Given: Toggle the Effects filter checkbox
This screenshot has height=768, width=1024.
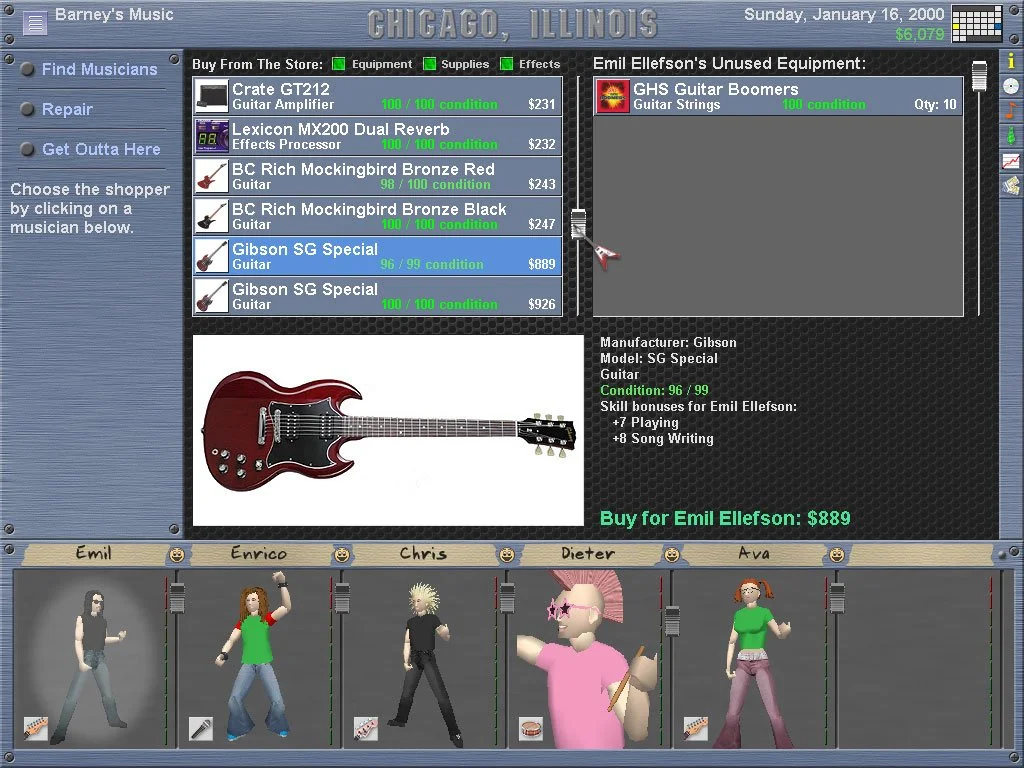Looking at the screenshot, I should tap(507, 64).
